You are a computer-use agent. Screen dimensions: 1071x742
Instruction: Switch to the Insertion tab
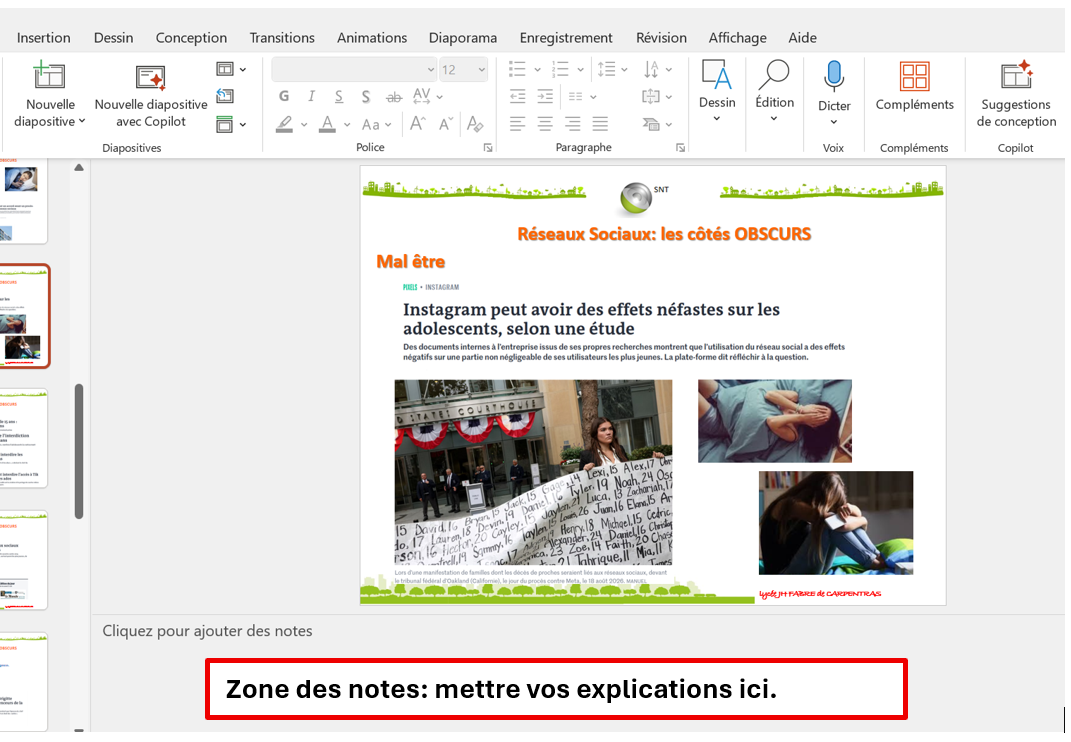(x=44, y=38)
